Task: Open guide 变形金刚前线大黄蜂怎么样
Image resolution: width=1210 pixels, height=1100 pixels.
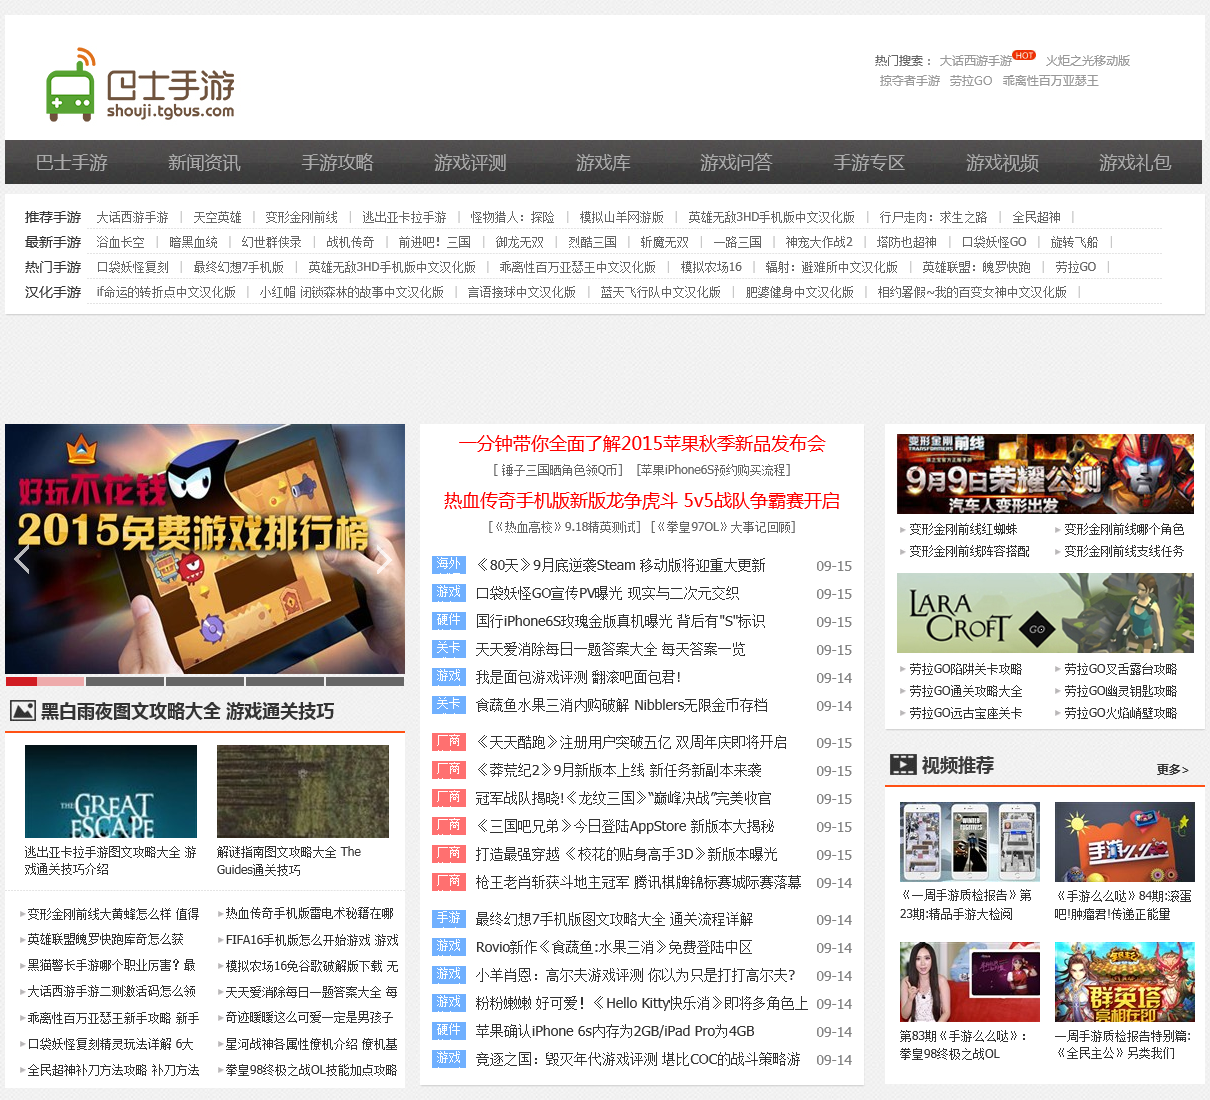Action: click(x=113, y=914)
